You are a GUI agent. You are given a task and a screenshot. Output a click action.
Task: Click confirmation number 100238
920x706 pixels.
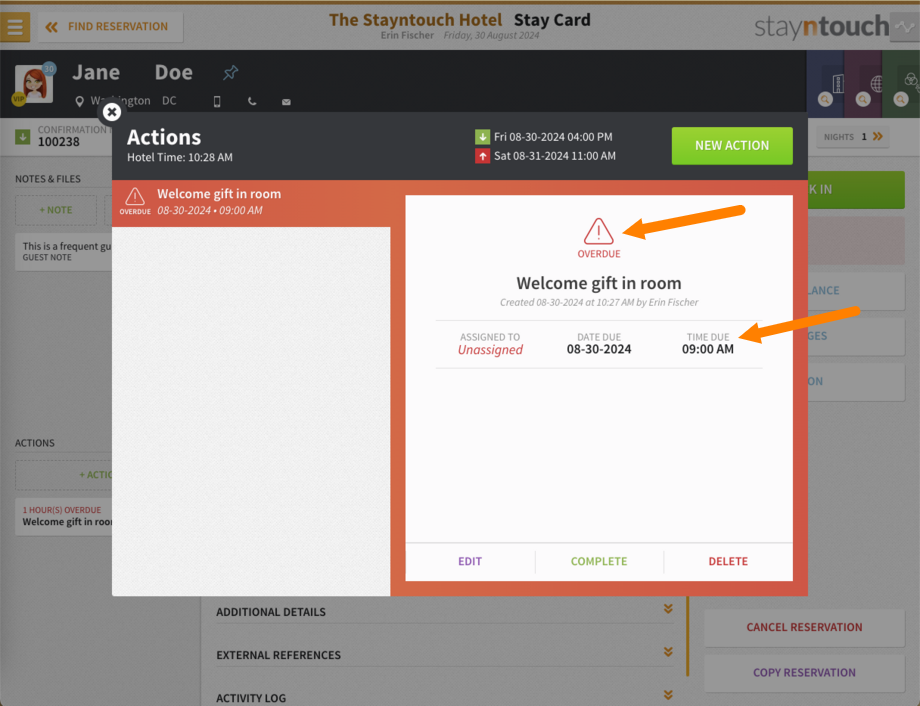[x=59, y=142]
